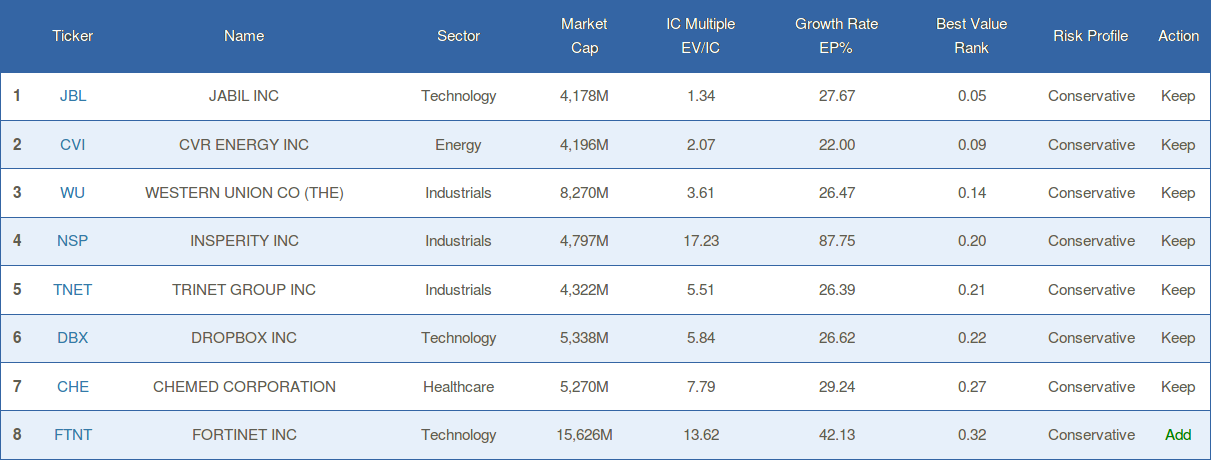Screen dimensions: 1211x460
Task: Click the 29.24 growth rate value
Action: [x=837, y=387]
